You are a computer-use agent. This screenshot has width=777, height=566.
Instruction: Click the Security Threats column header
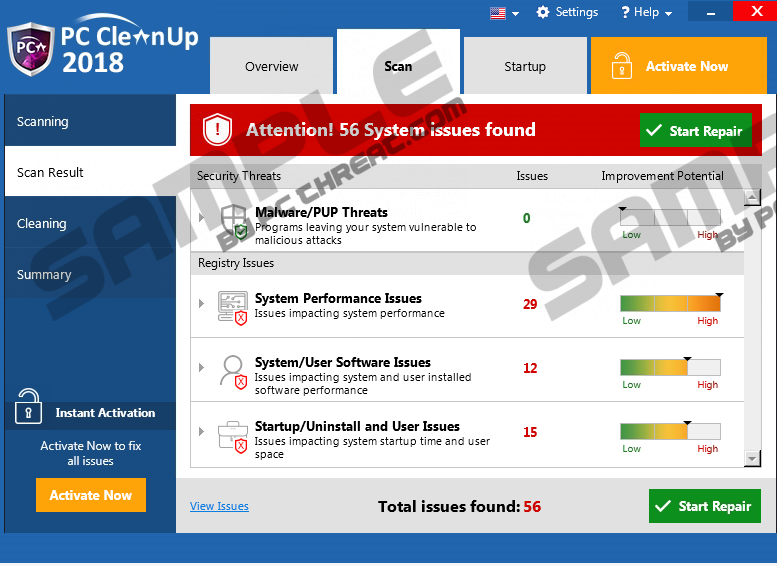coord(239,175)
